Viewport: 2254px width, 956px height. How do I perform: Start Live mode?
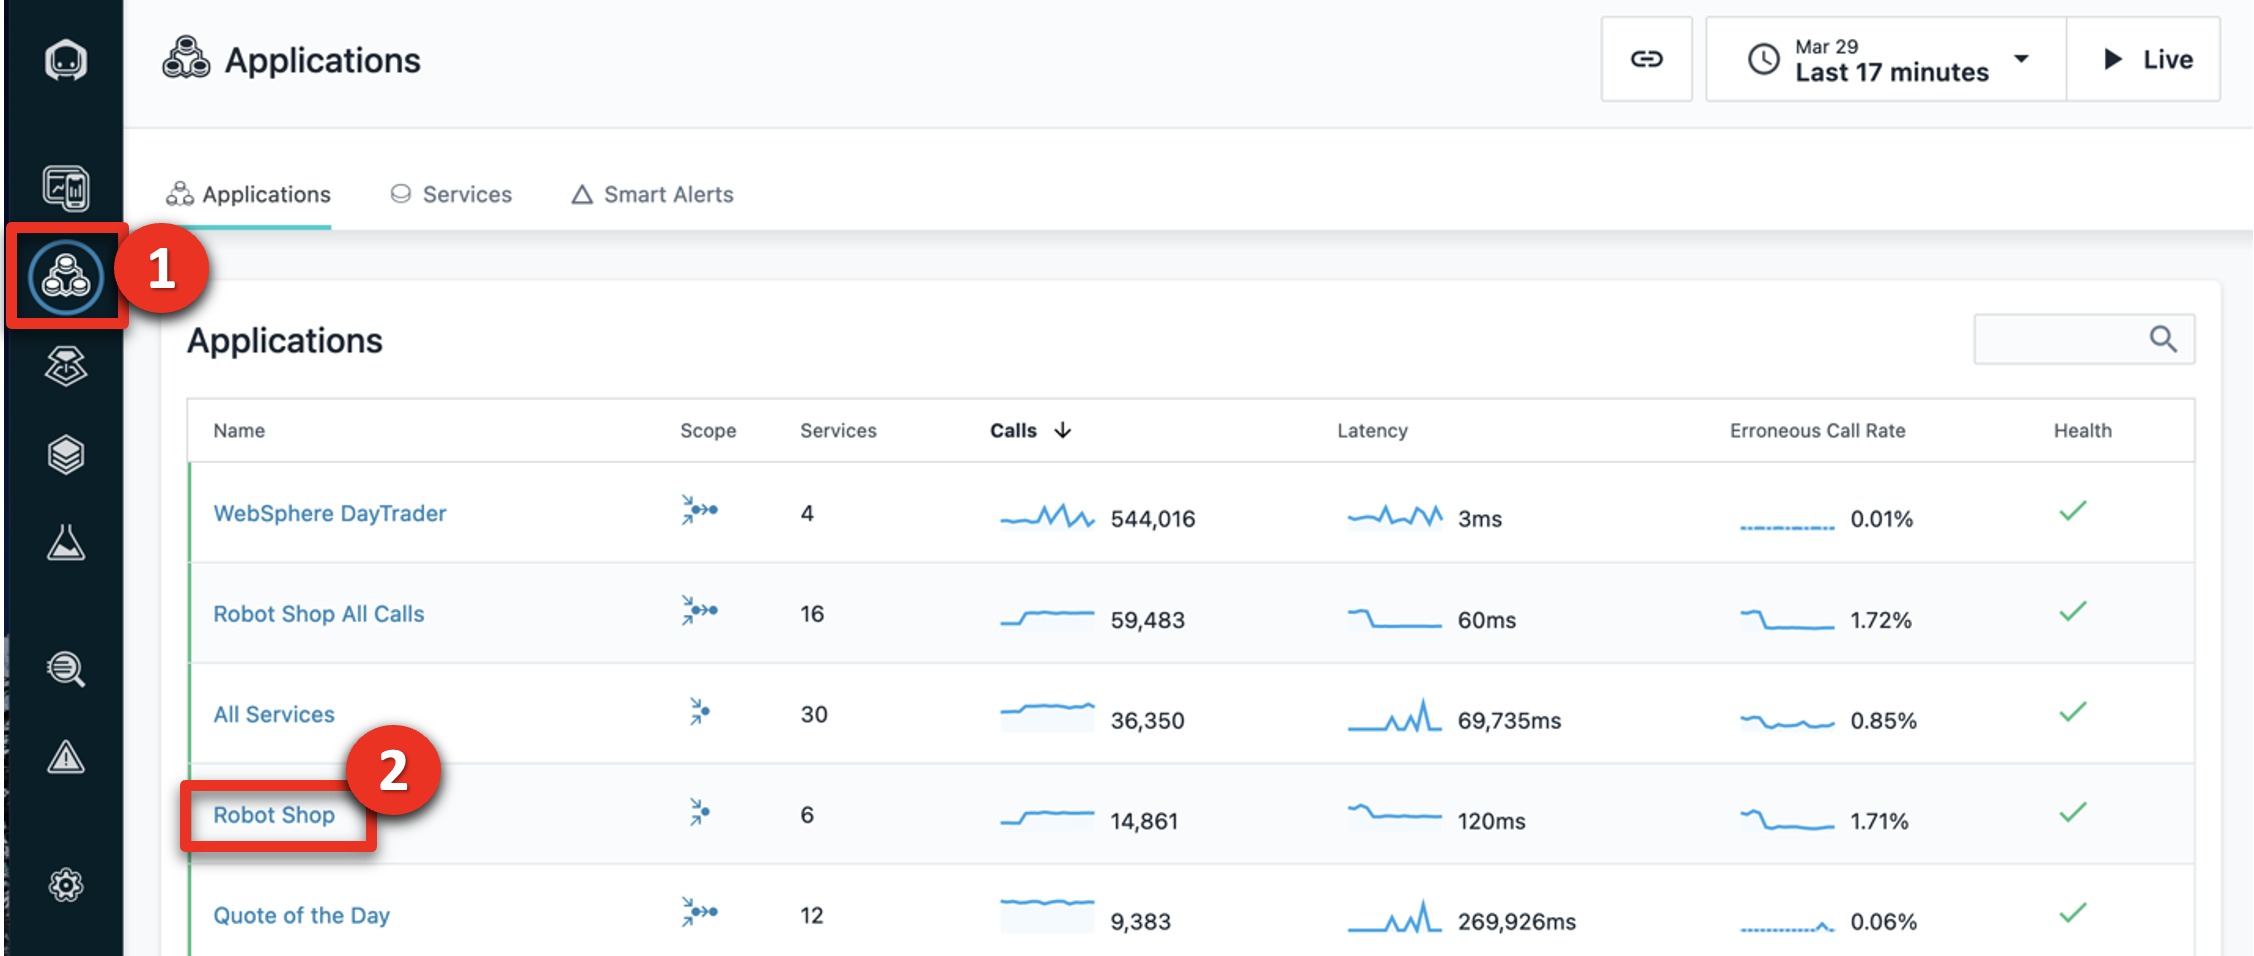coord(2144,59)
